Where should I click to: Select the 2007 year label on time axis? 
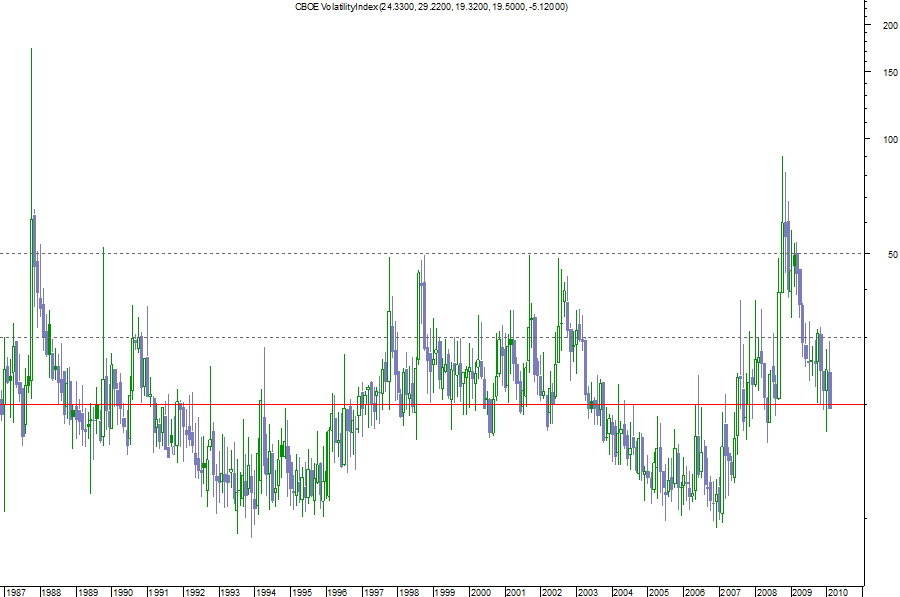pos(731,592)
